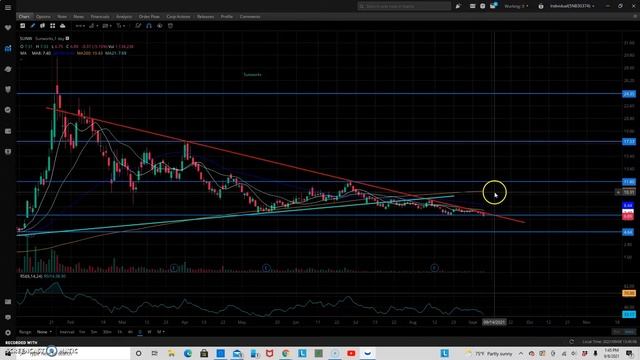
Task: Open the third toolbar dropdown before indicators
Action: click(107, 26)
